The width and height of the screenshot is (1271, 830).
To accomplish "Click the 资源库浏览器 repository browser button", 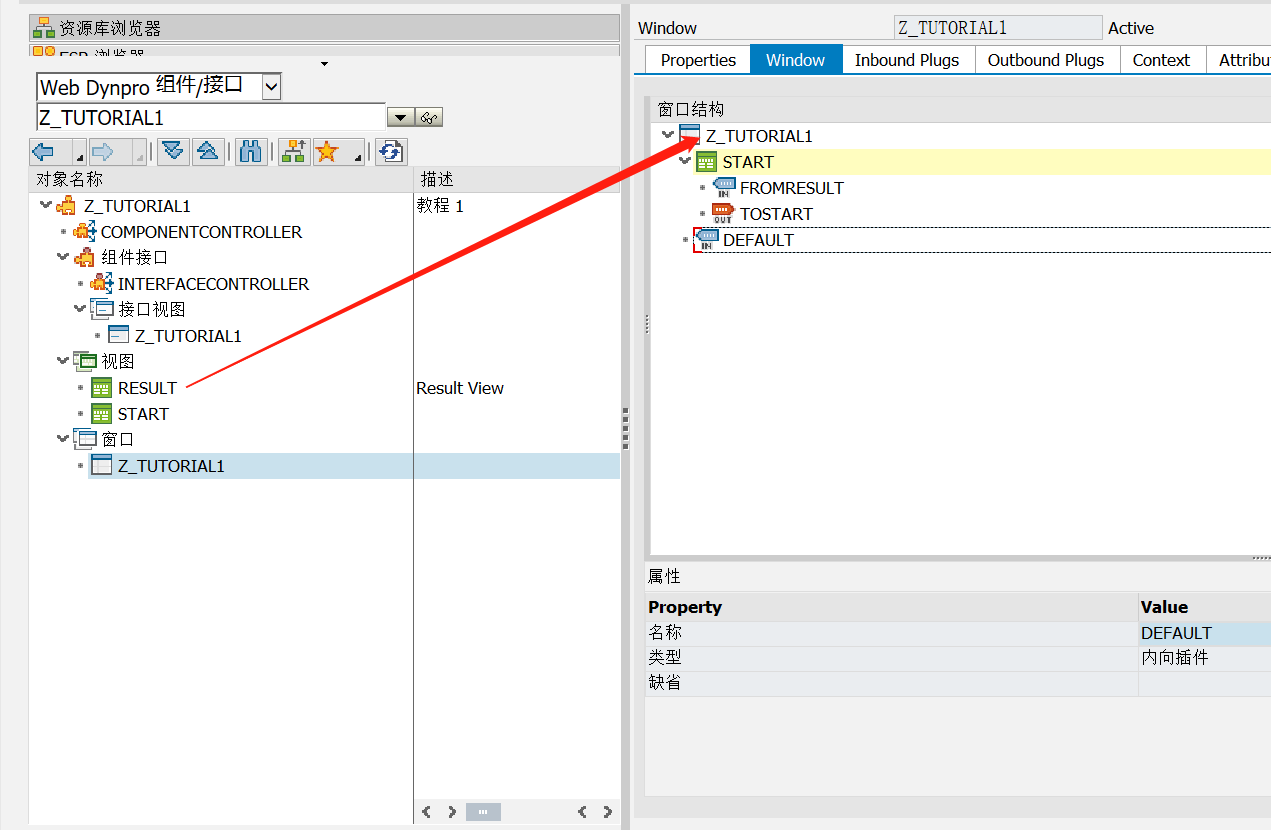I will [110, 29].
